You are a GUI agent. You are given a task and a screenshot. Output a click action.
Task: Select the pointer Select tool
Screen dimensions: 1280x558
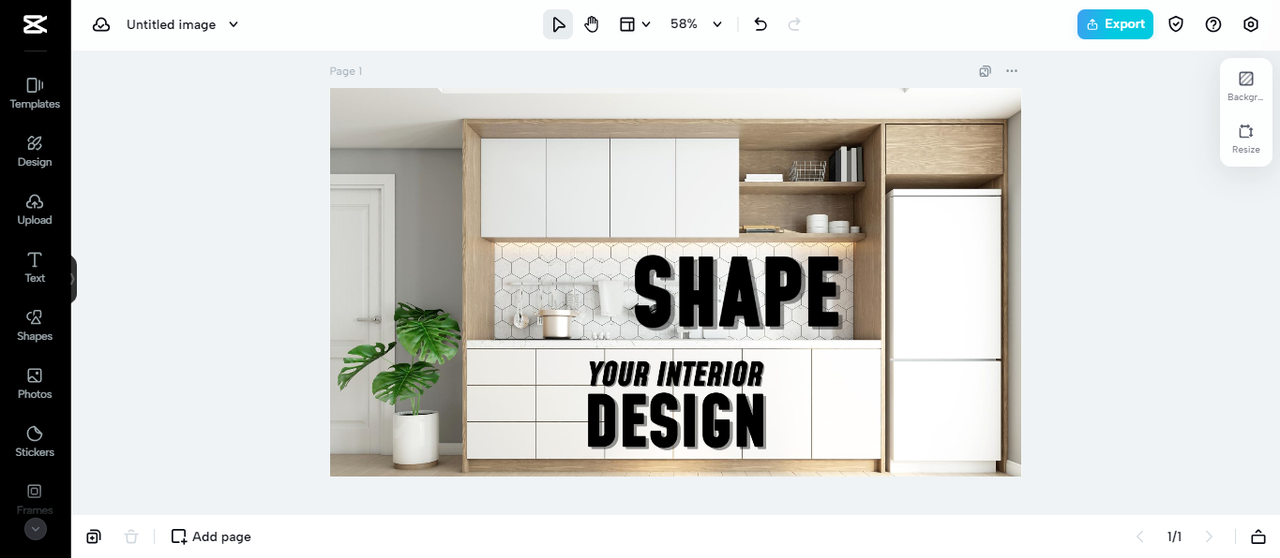click(558, 24)
